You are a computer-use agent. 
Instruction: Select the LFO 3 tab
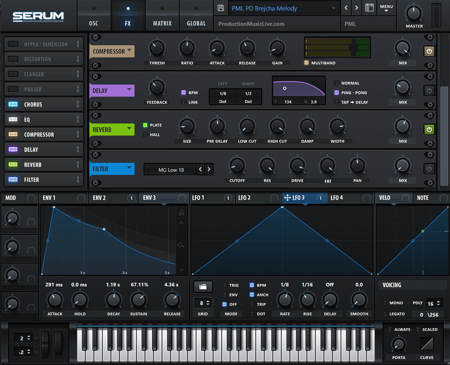pyautogui.click(x=304, y=198)
